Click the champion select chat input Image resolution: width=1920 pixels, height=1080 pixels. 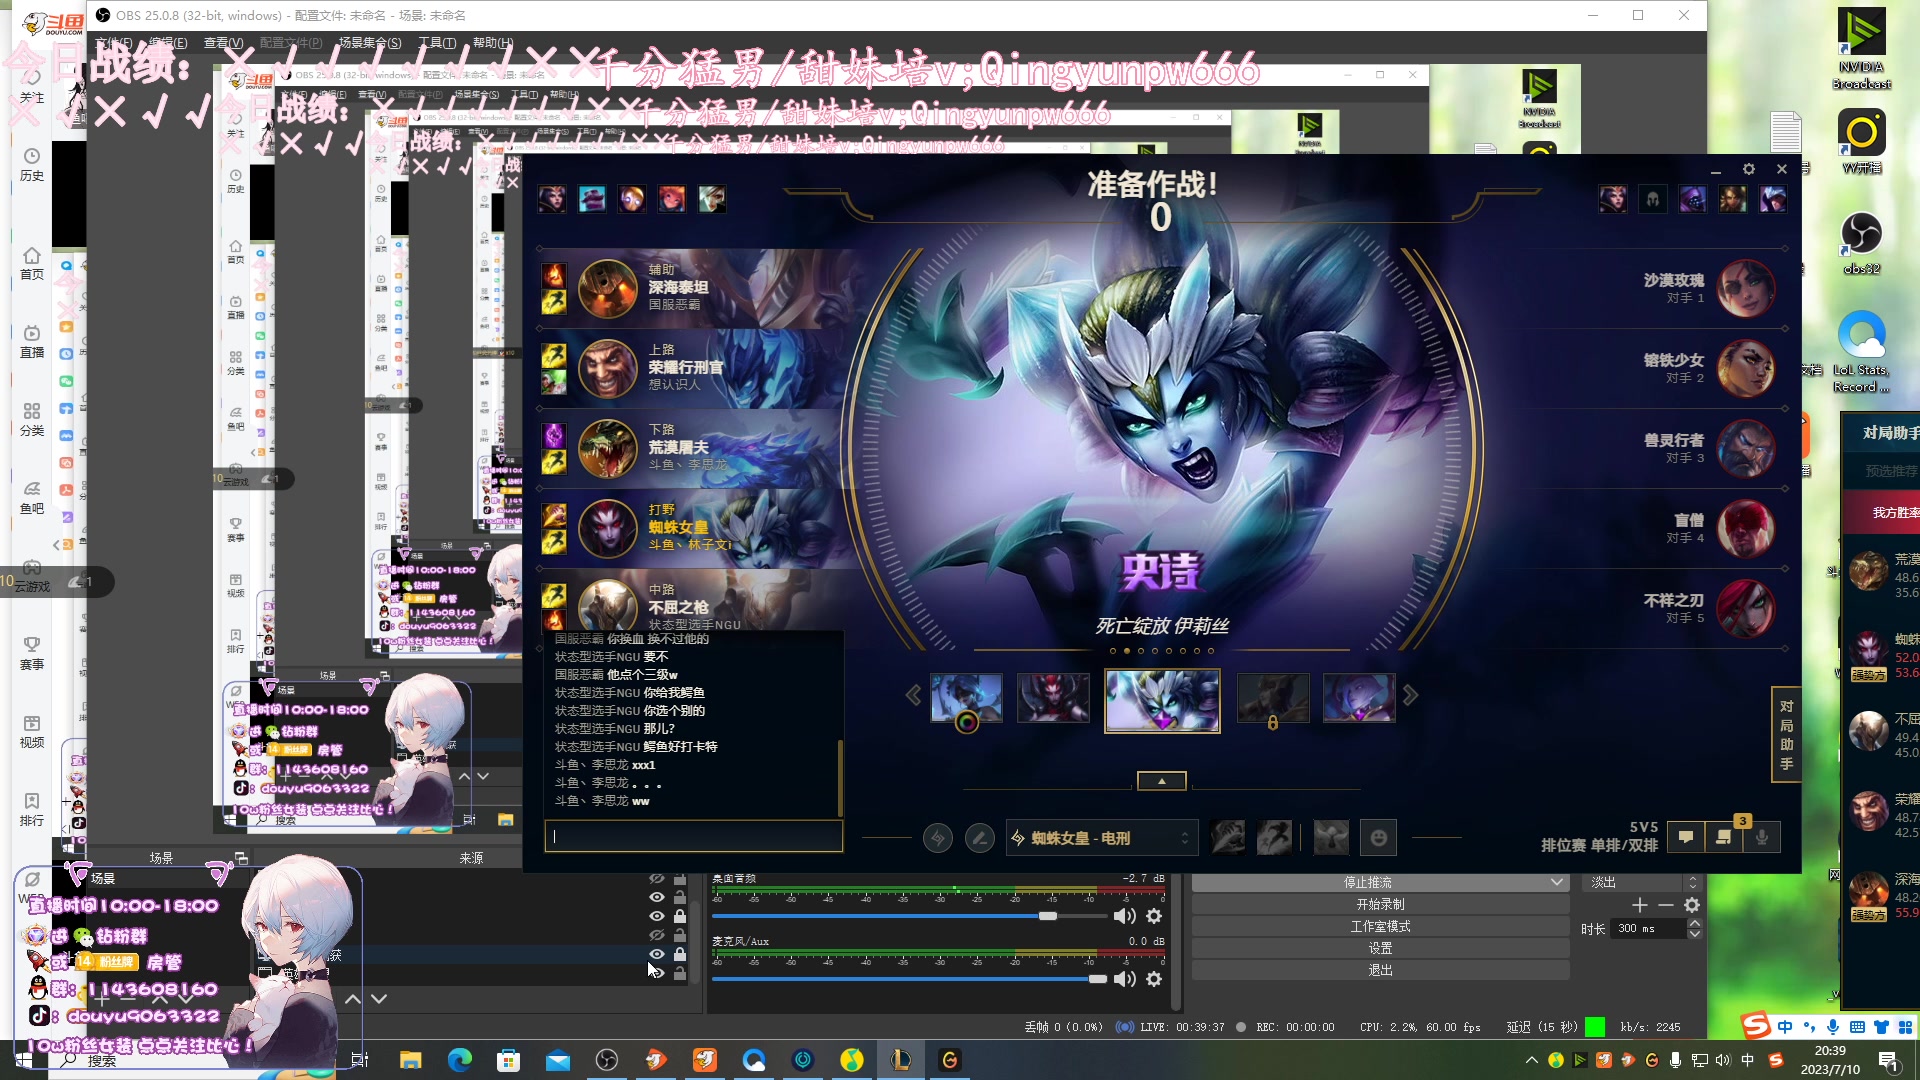click(x=693, y=836)
